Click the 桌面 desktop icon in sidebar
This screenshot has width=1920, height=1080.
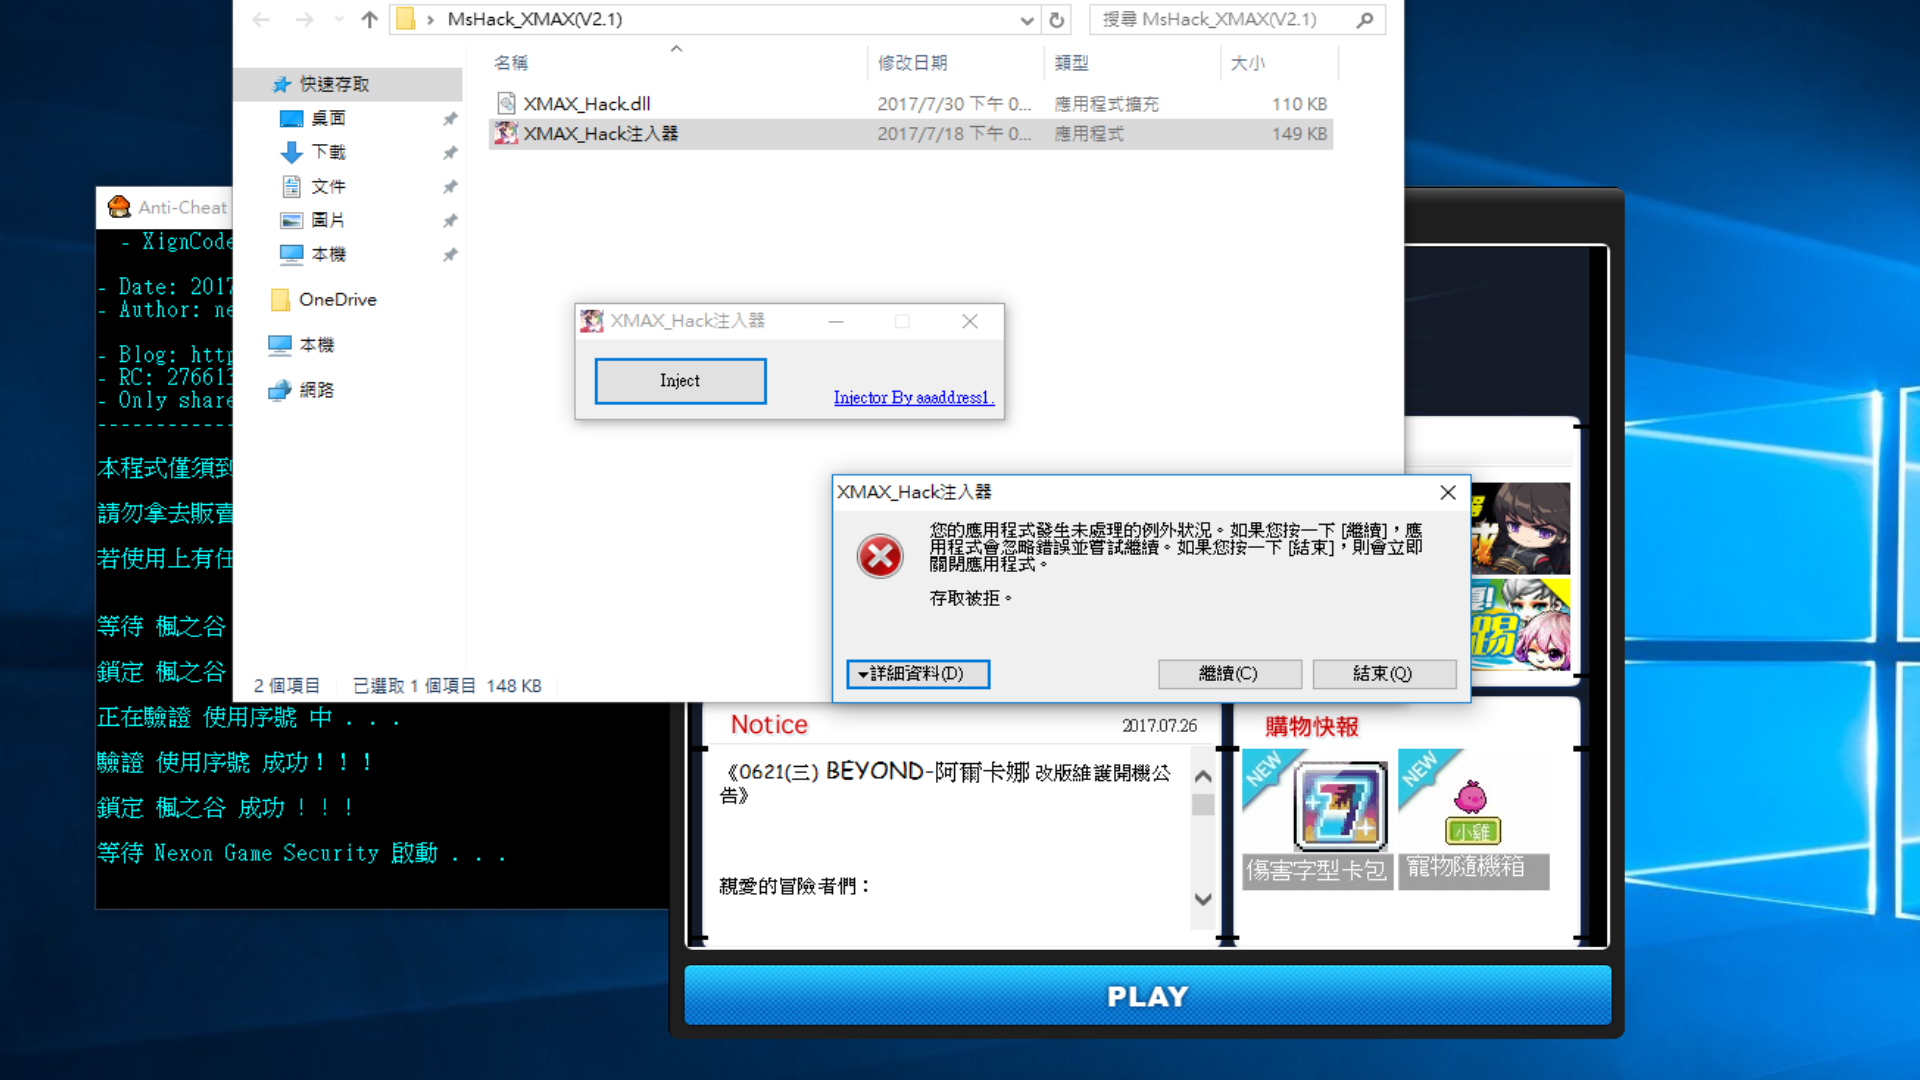pyautogui.click(x=291, y=119)
